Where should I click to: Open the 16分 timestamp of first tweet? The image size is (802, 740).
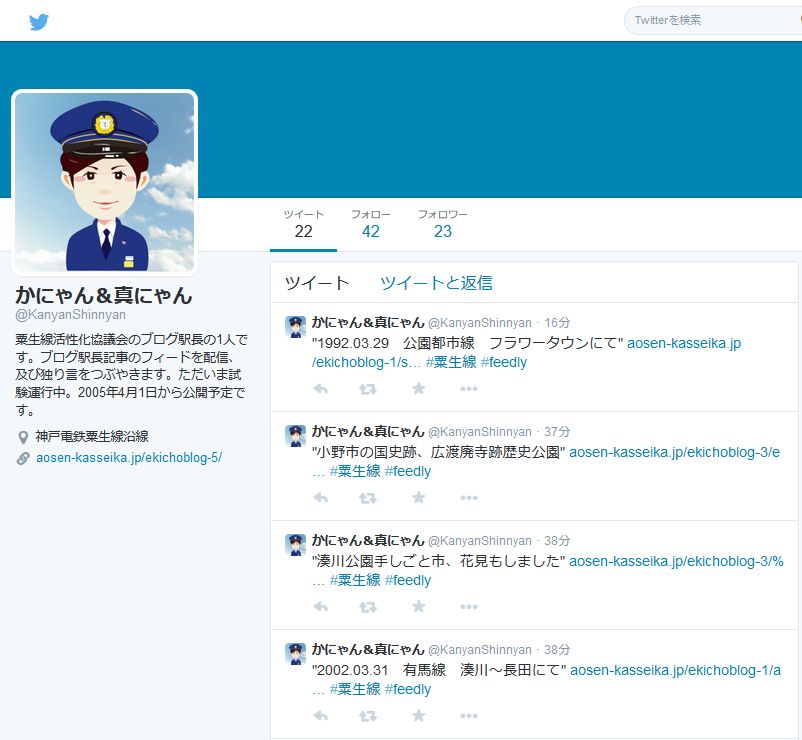[557, 323]
